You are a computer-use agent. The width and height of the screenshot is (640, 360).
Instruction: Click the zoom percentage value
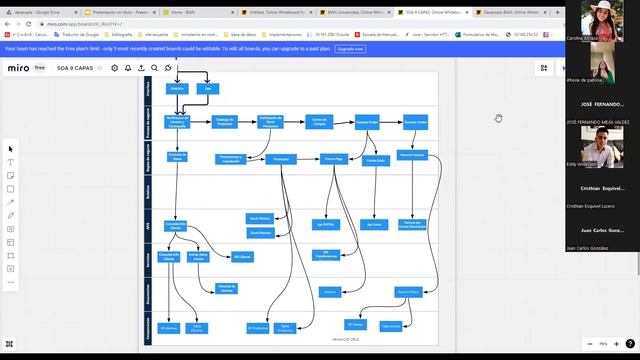click(x=603, y=344)
